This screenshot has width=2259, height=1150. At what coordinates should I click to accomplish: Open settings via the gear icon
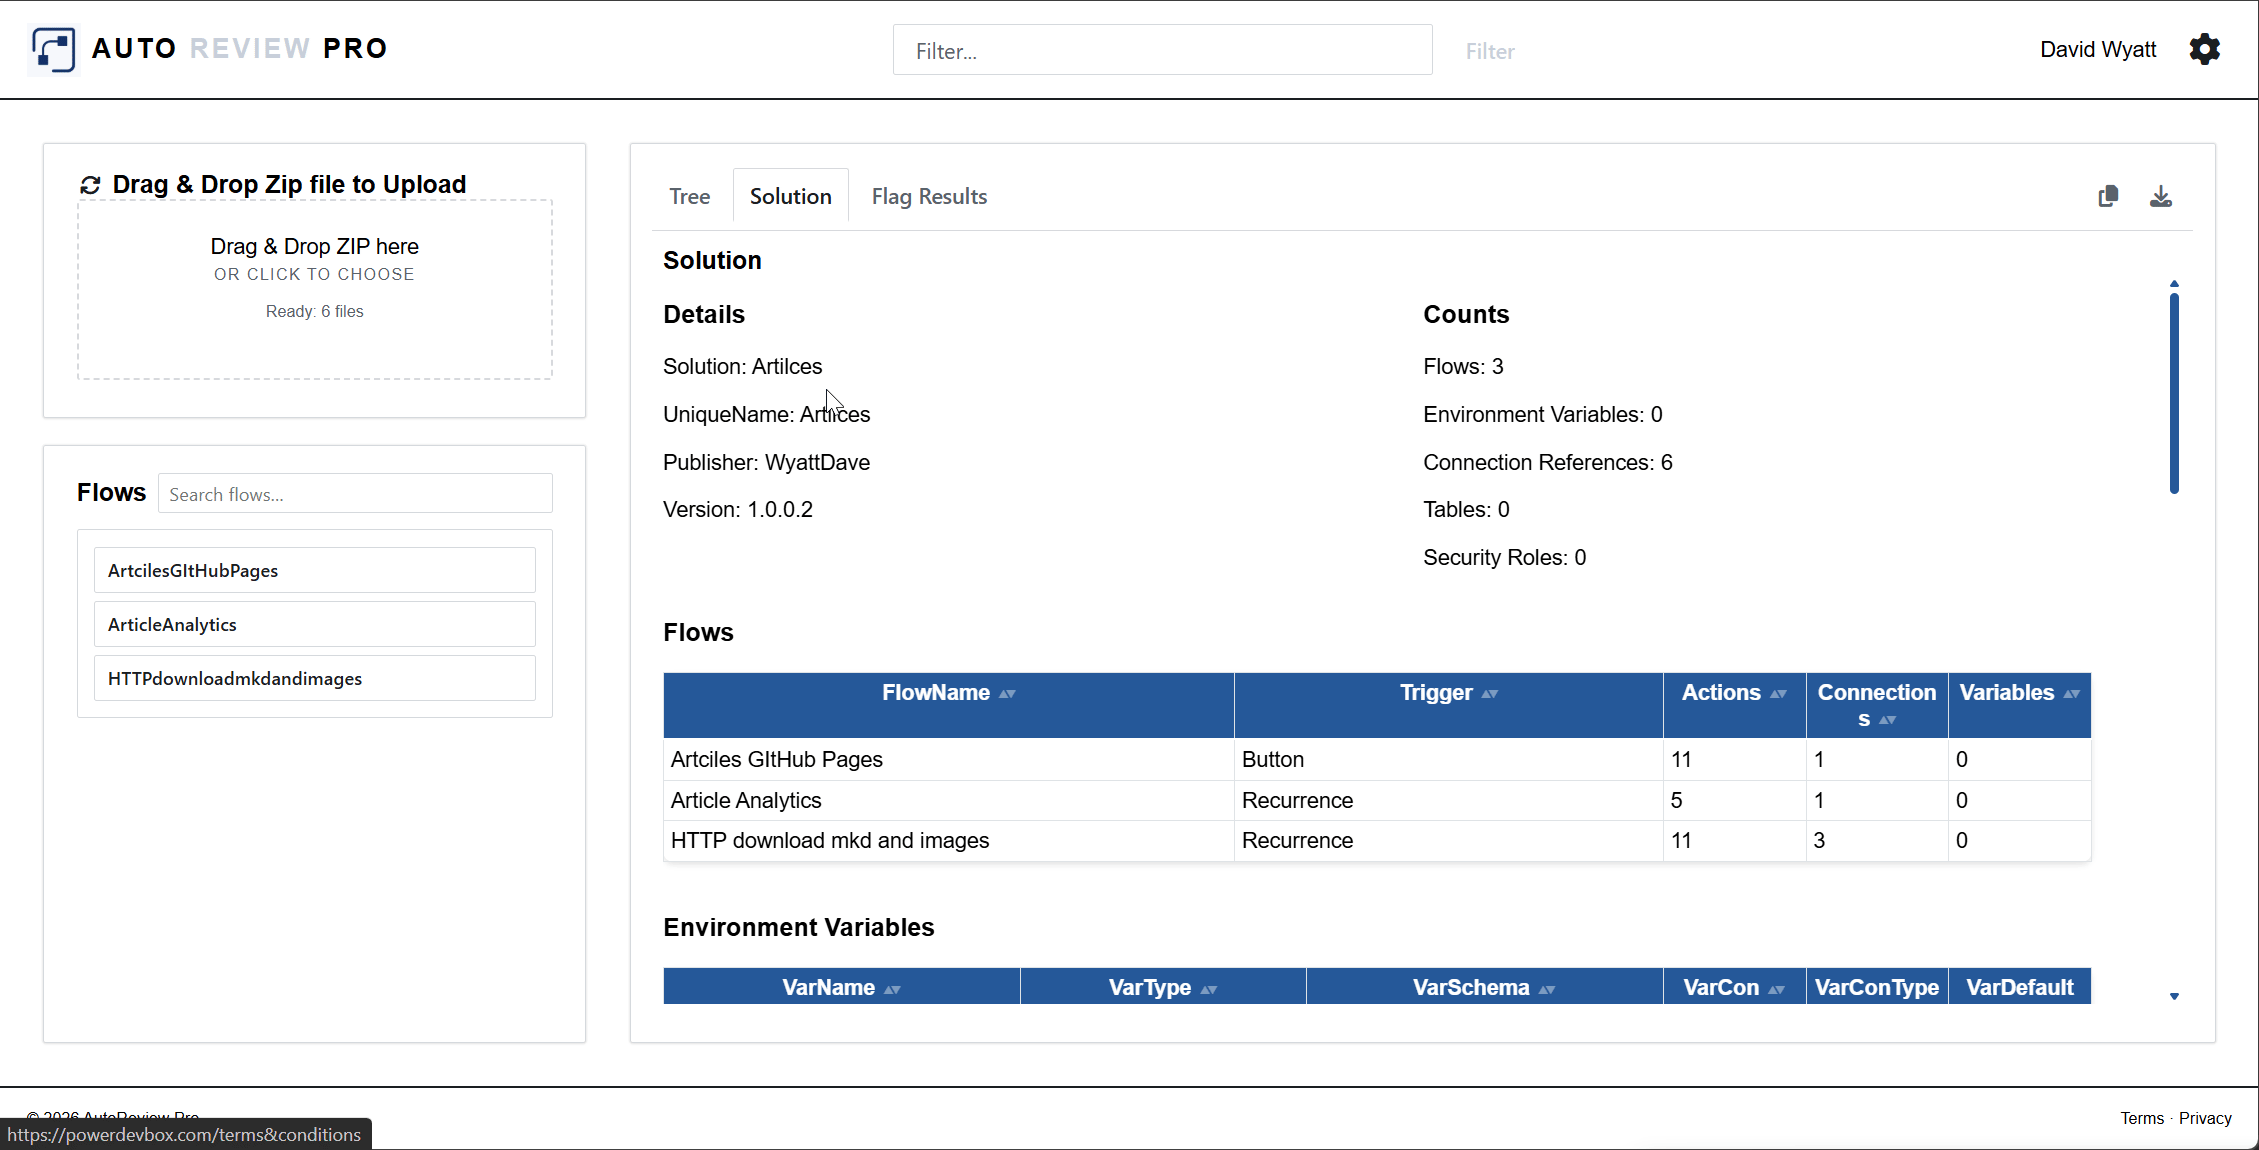coord(2204,49)
